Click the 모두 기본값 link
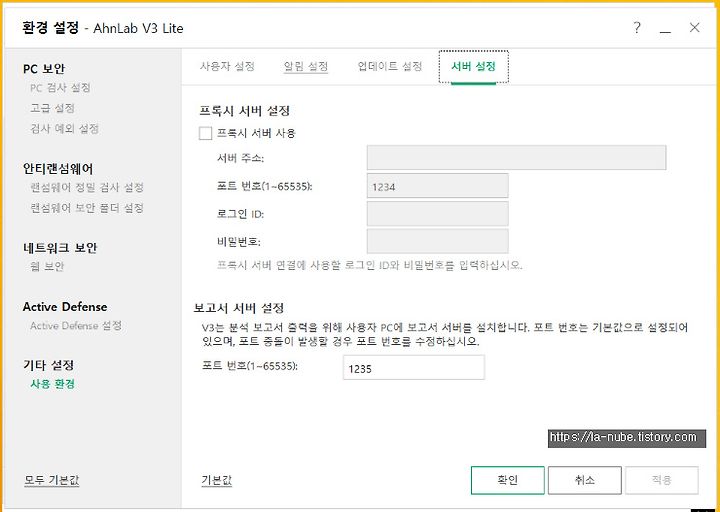 point(51,480)
